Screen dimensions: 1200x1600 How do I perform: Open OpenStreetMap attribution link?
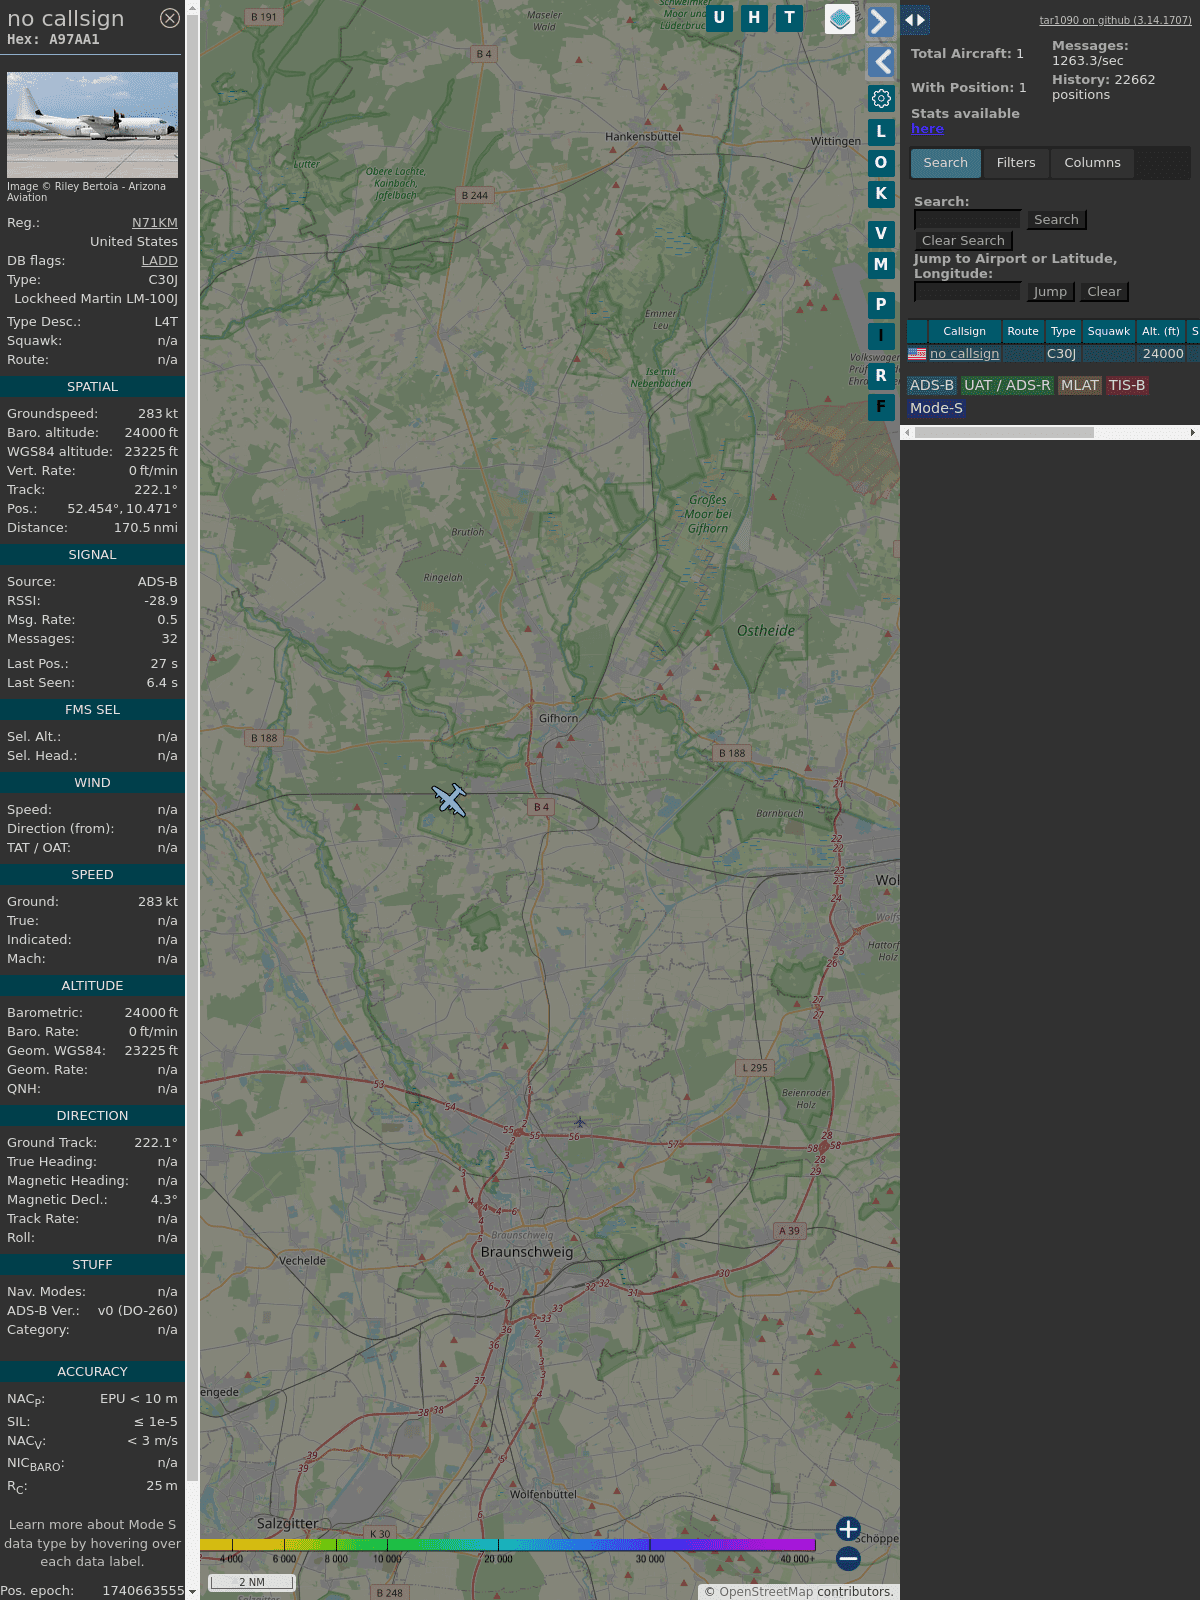(x=766, y=1592)
